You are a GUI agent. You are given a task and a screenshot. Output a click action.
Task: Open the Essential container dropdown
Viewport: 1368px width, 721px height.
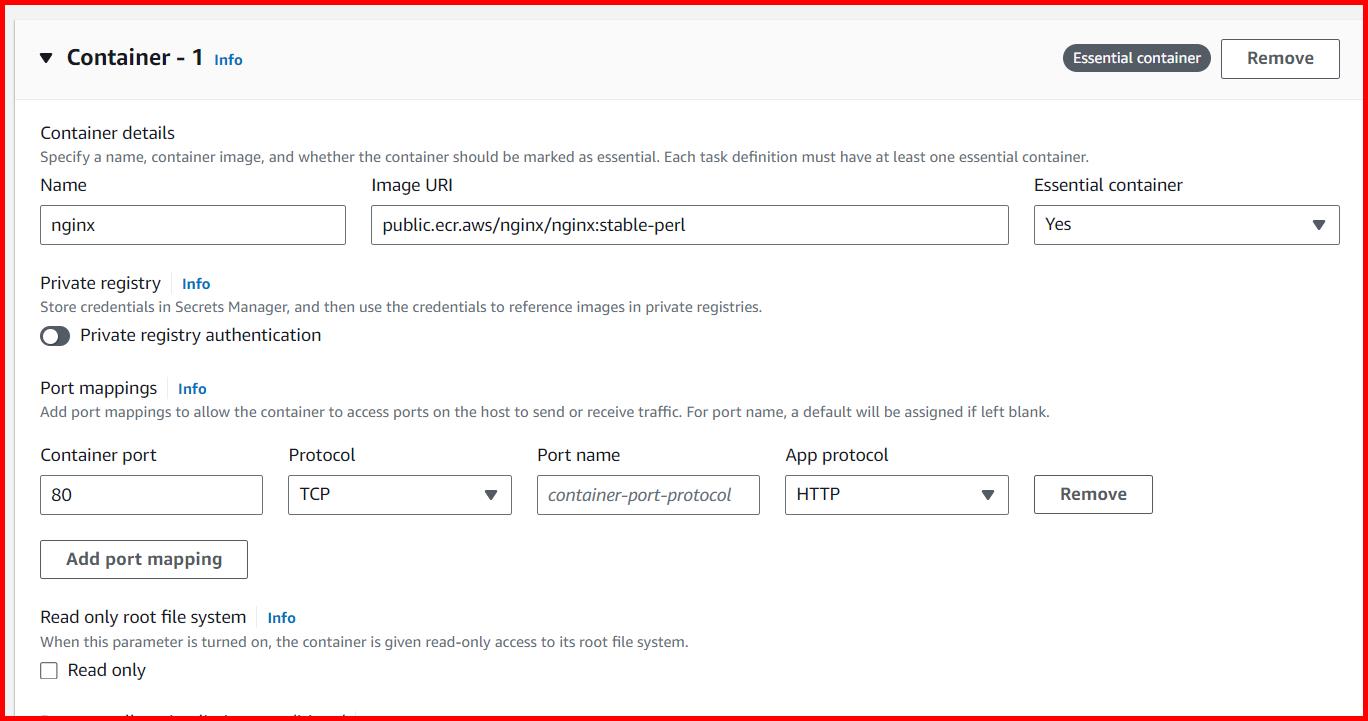click(1186, 224)
